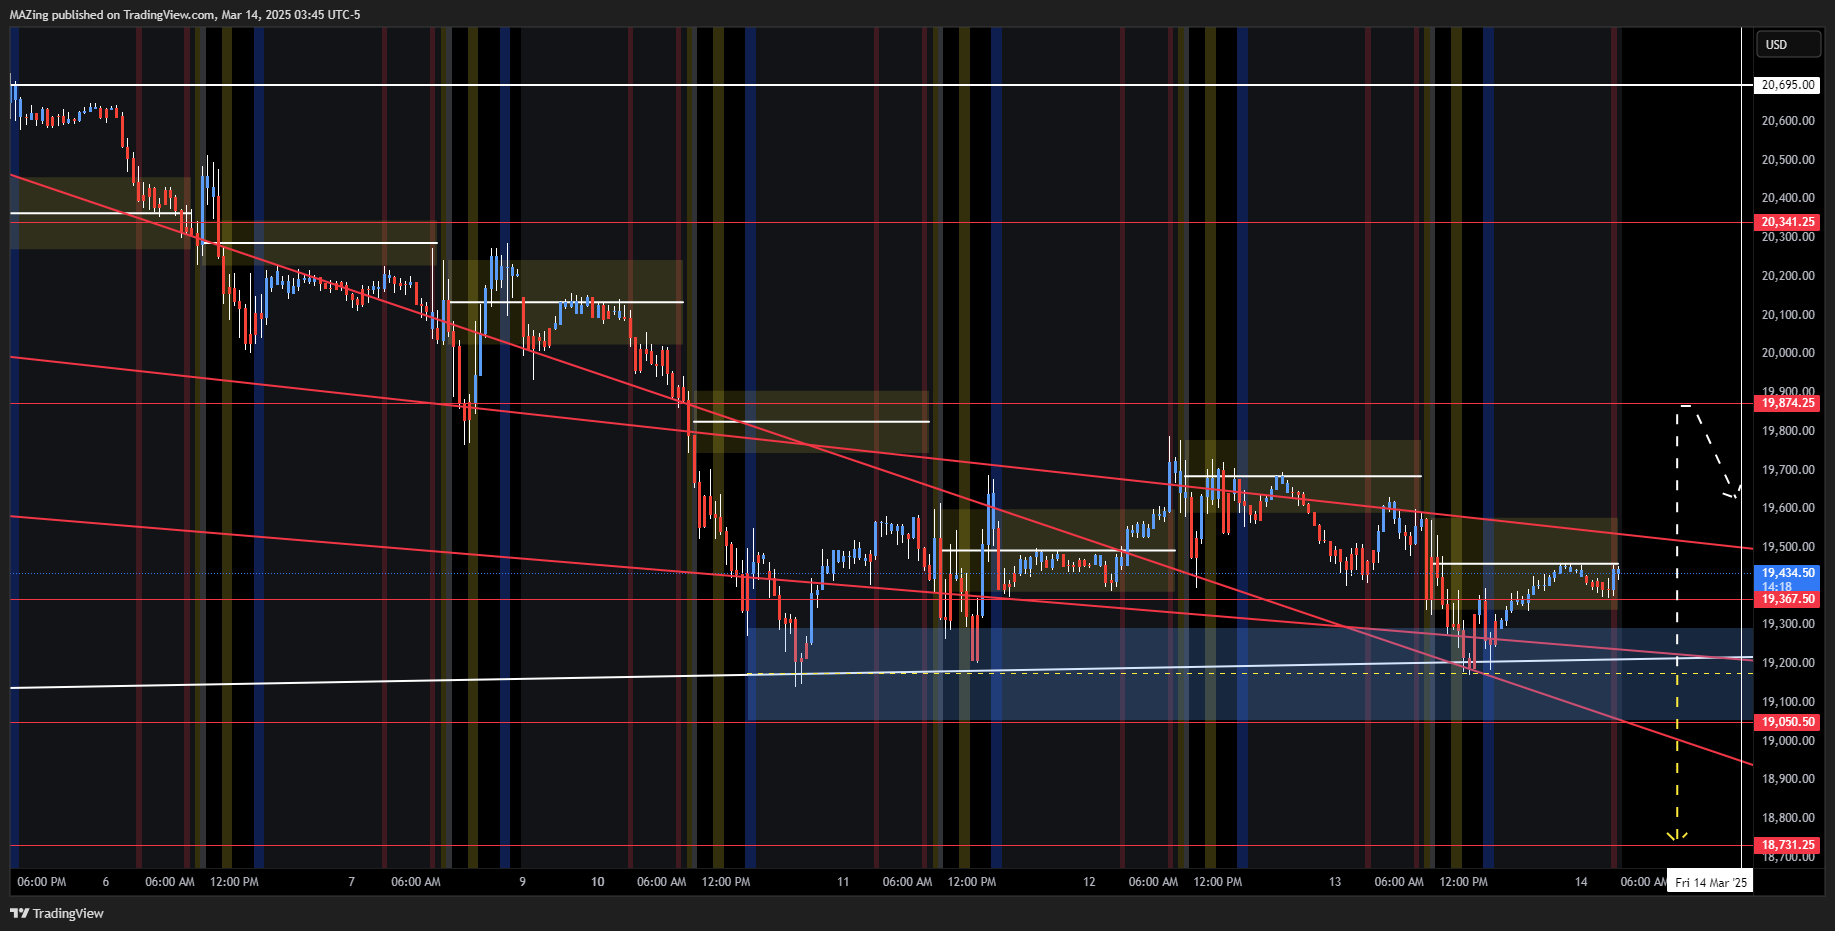Click the 20,600.00 price axis value
The height and width of the screenshot is (931, 1835).
click(x=1788, y=121)
